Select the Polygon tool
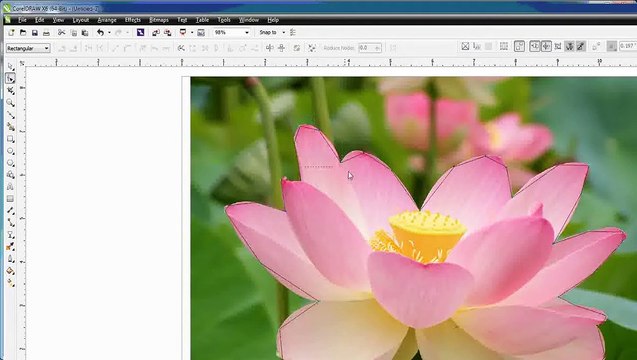The width and height of the screenshot is (637, 360). [11, 163]
